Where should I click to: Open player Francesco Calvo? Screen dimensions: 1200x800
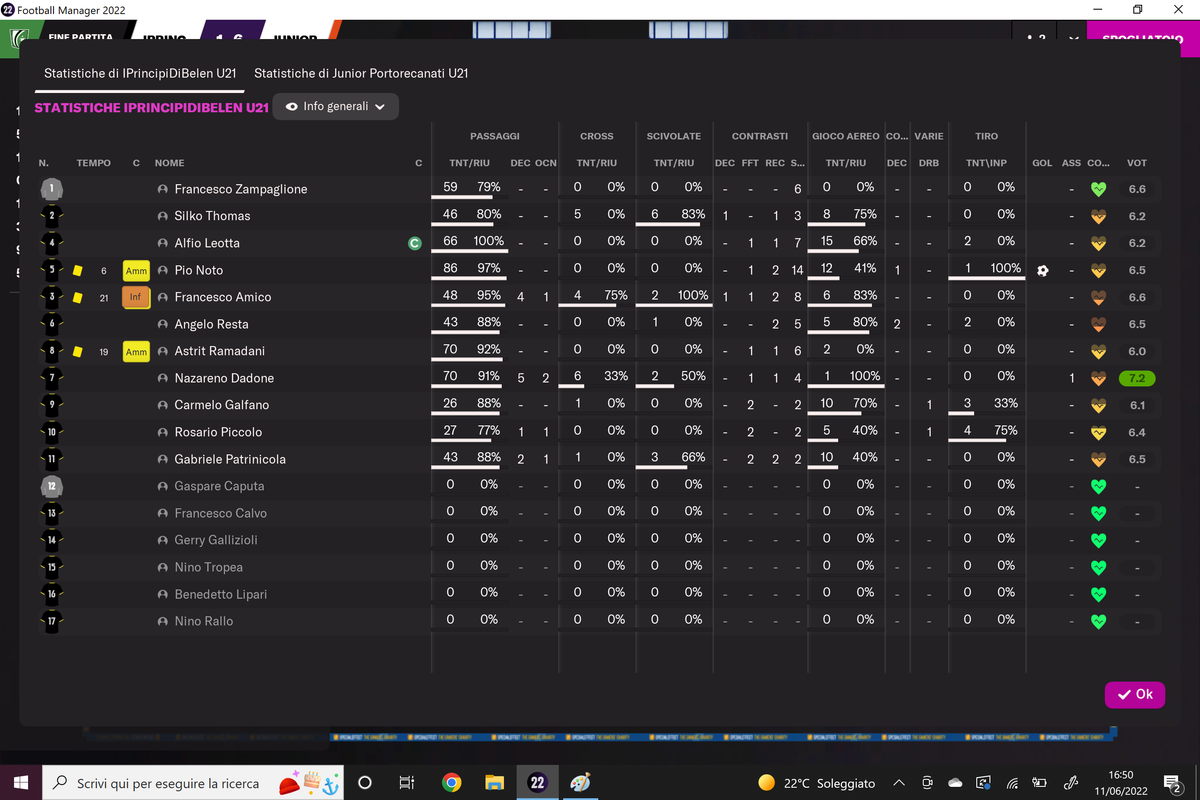point(220,513)
